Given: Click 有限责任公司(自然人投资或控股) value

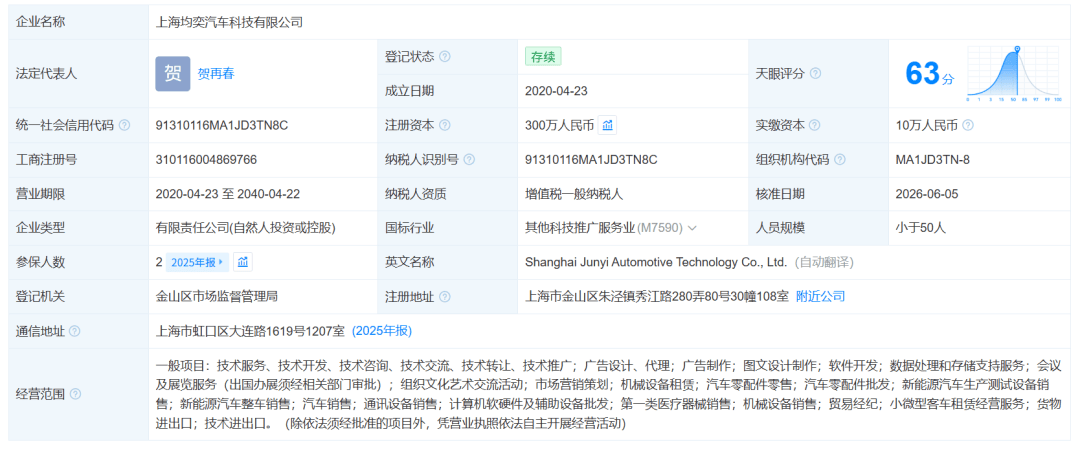Looking at the screenshot, I should [246, 228].
